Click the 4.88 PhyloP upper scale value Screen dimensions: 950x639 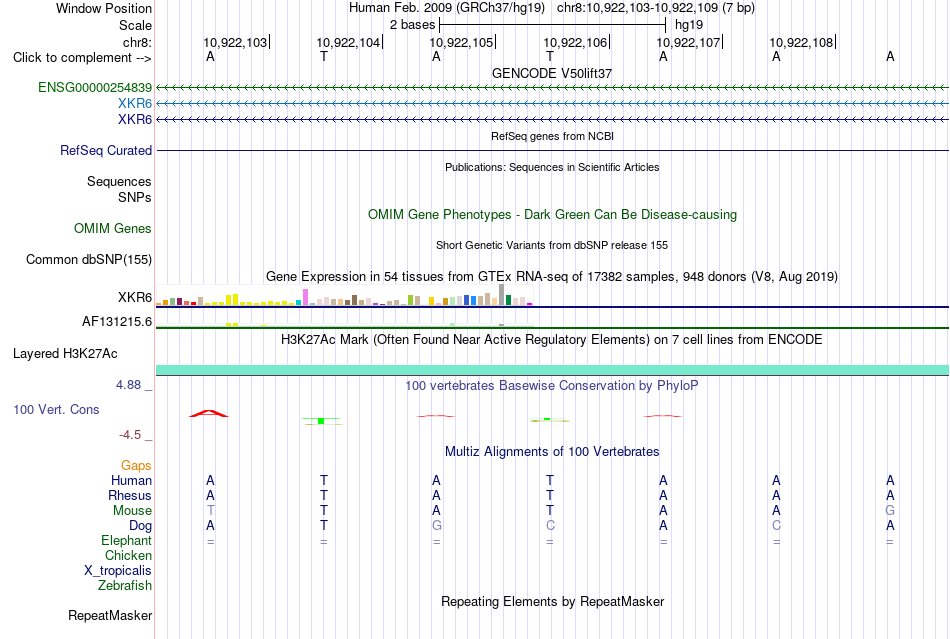(130, 385)
